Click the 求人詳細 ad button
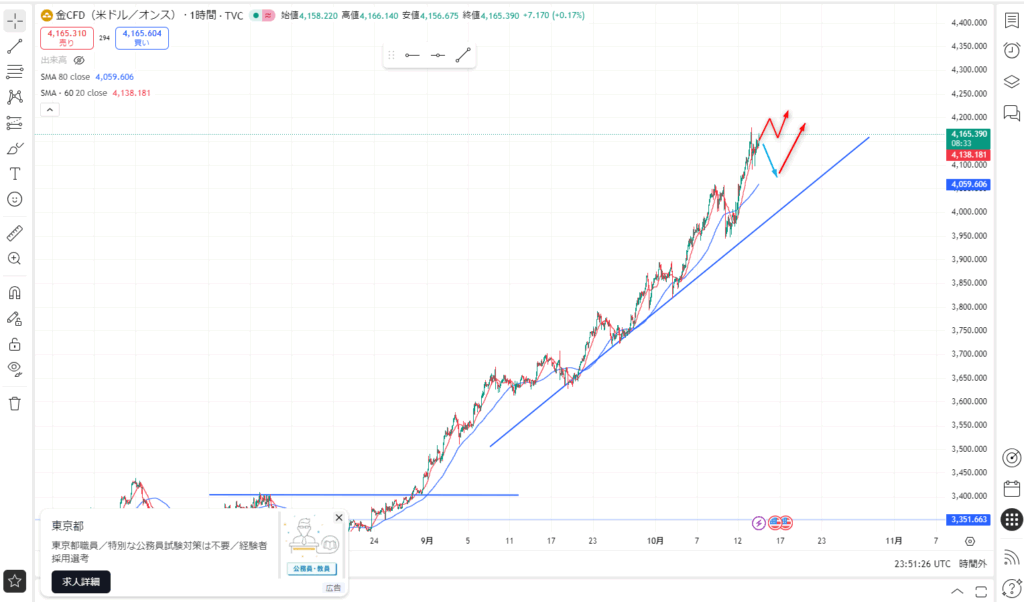The image size is (1024, 602). (81, 581)
